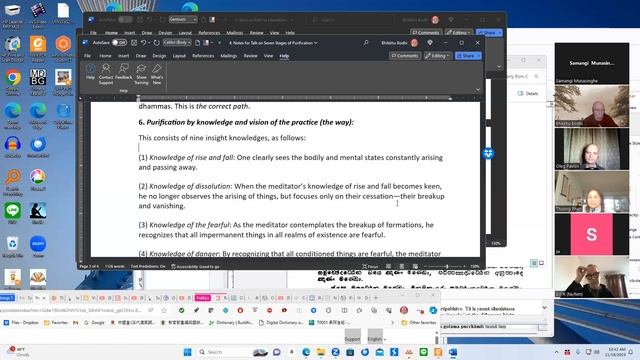Save the document via the front Word title bar icon
Screen dimensions: 640x360
tap(134, 42)
